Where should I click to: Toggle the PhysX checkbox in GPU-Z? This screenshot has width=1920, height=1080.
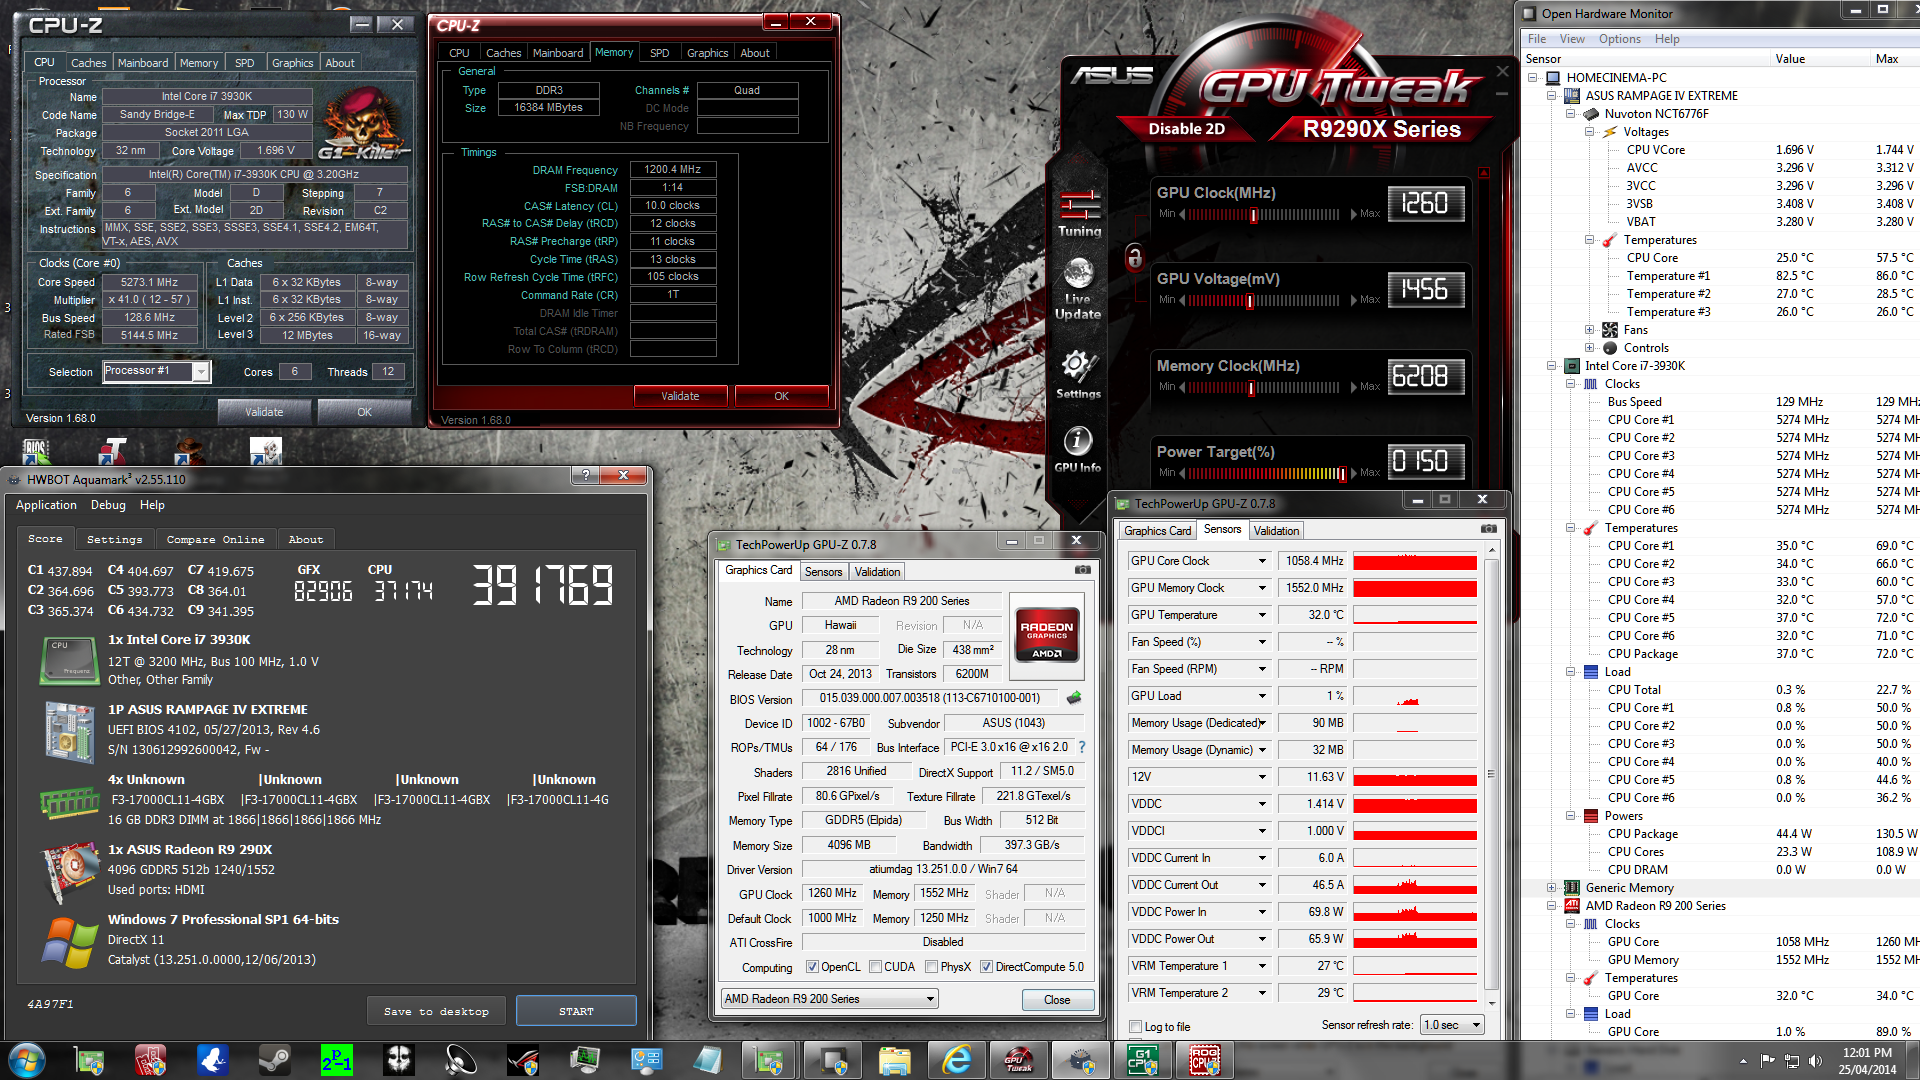click(x=931, y=967)
